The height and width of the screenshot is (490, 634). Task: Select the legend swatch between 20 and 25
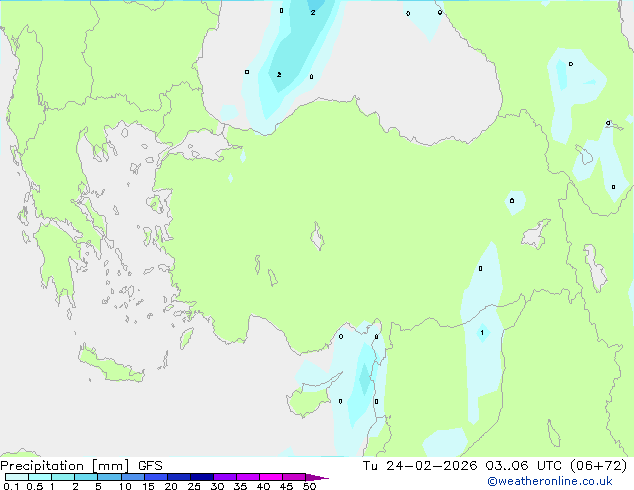pos(179,477)
